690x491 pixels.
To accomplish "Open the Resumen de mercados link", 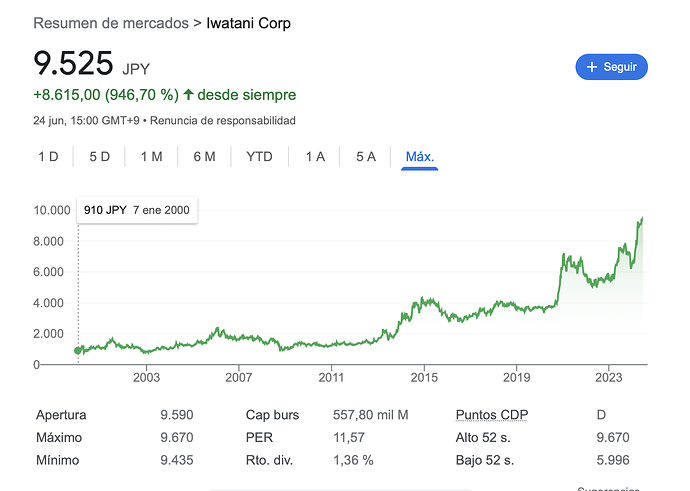I will (x=111, y=22).
